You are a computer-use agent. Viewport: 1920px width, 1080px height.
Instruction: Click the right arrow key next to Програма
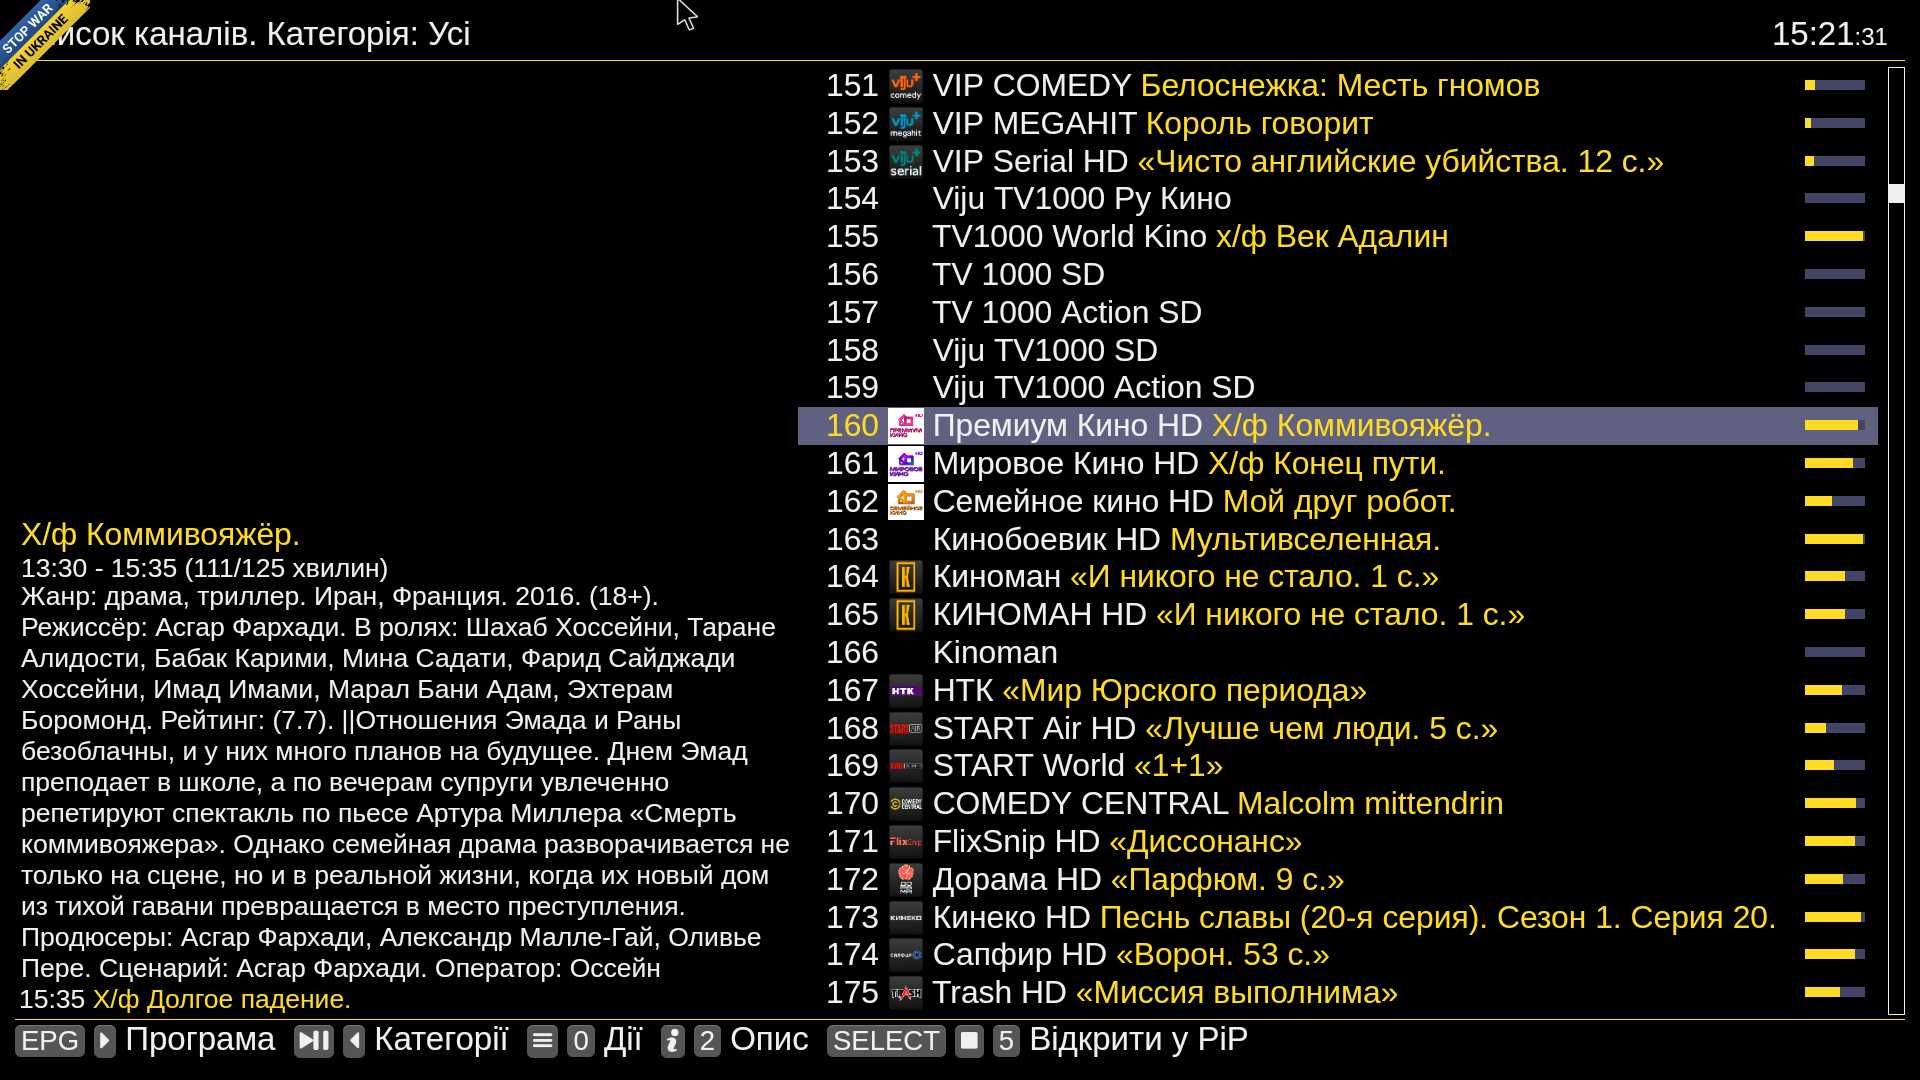(105, 1041)
